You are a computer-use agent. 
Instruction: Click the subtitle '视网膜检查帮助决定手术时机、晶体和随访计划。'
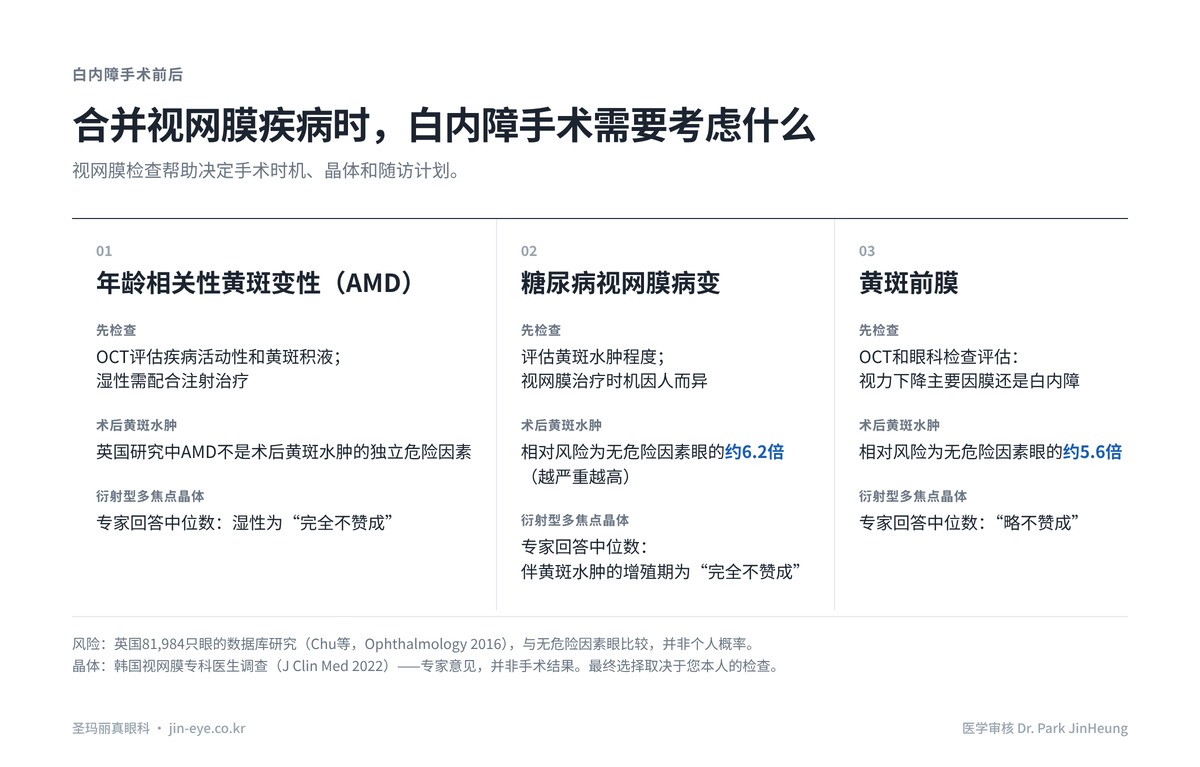(x=266, y=170)
